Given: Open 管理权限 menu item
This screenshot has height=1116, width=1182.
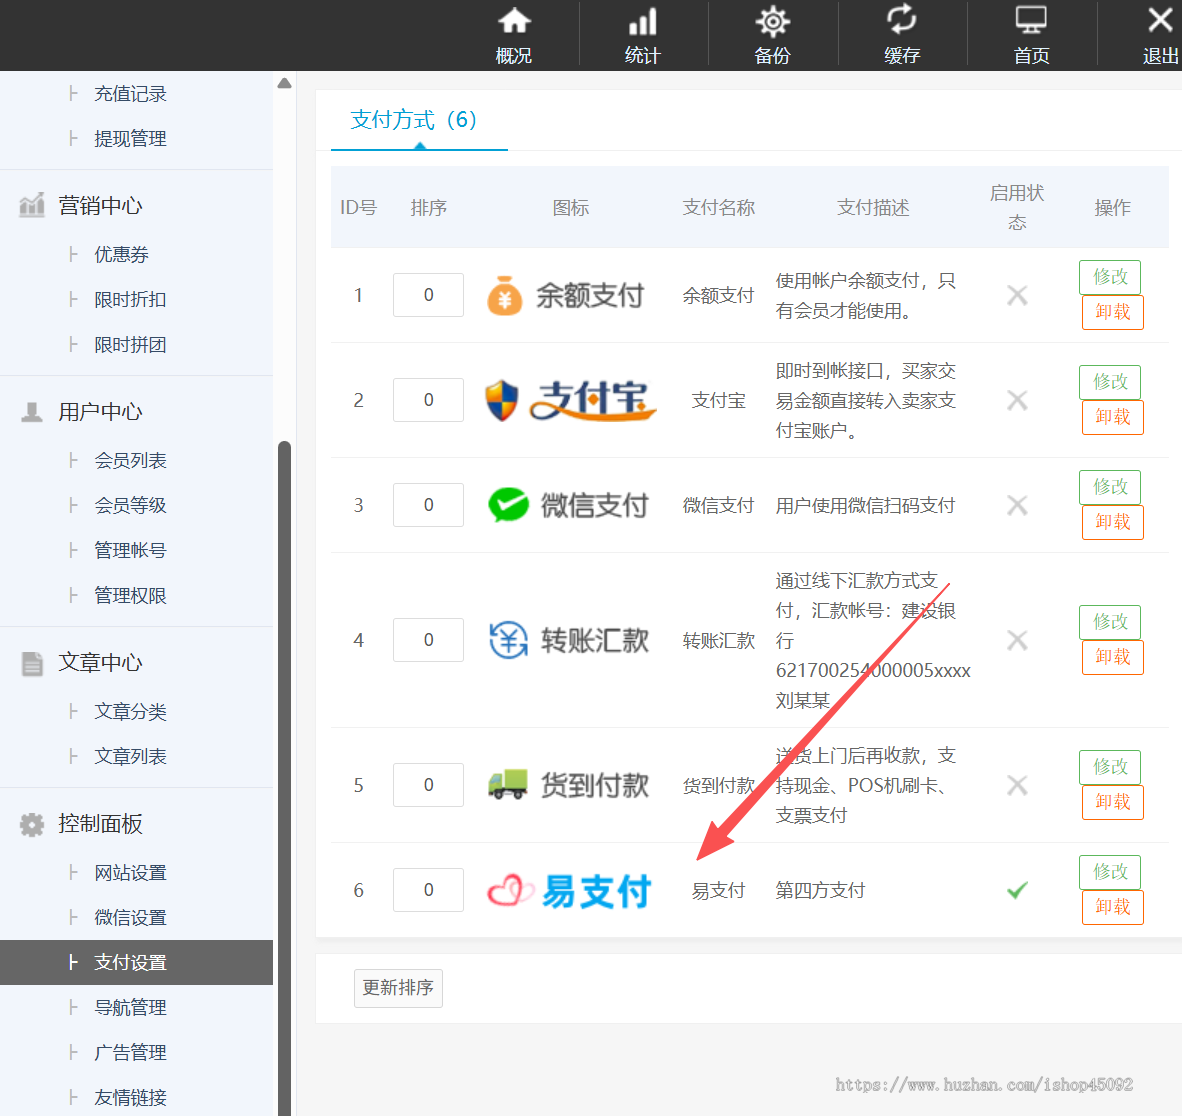Looking at the screenshot, I should coord(130,596).
